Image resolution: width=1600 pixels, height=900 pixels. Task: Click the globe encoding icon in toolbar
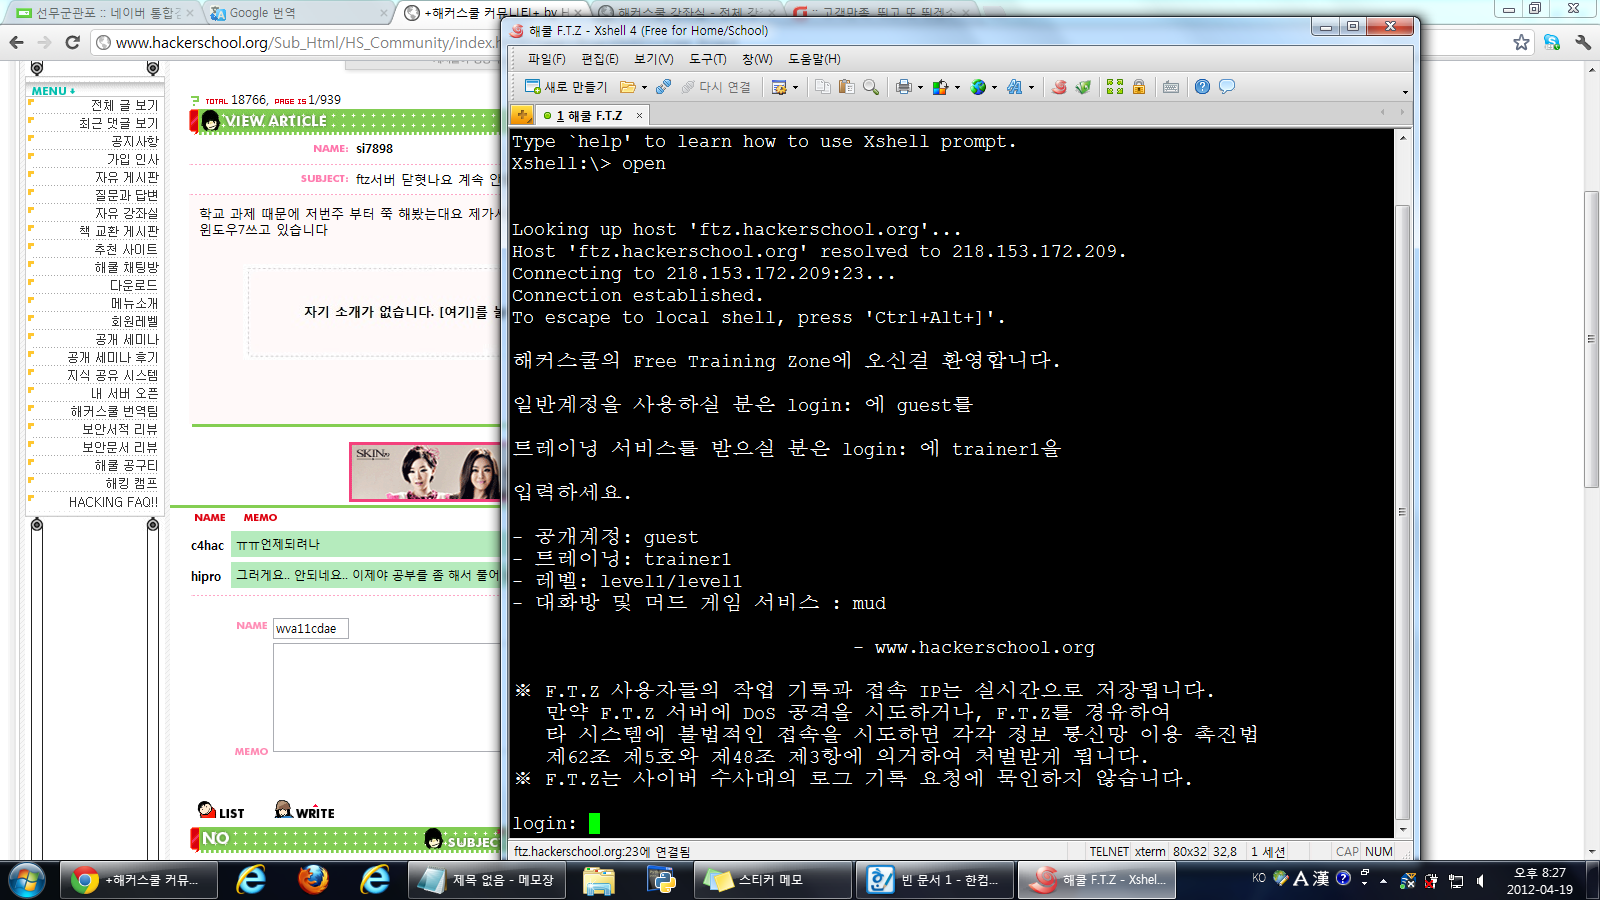(979, 87)
